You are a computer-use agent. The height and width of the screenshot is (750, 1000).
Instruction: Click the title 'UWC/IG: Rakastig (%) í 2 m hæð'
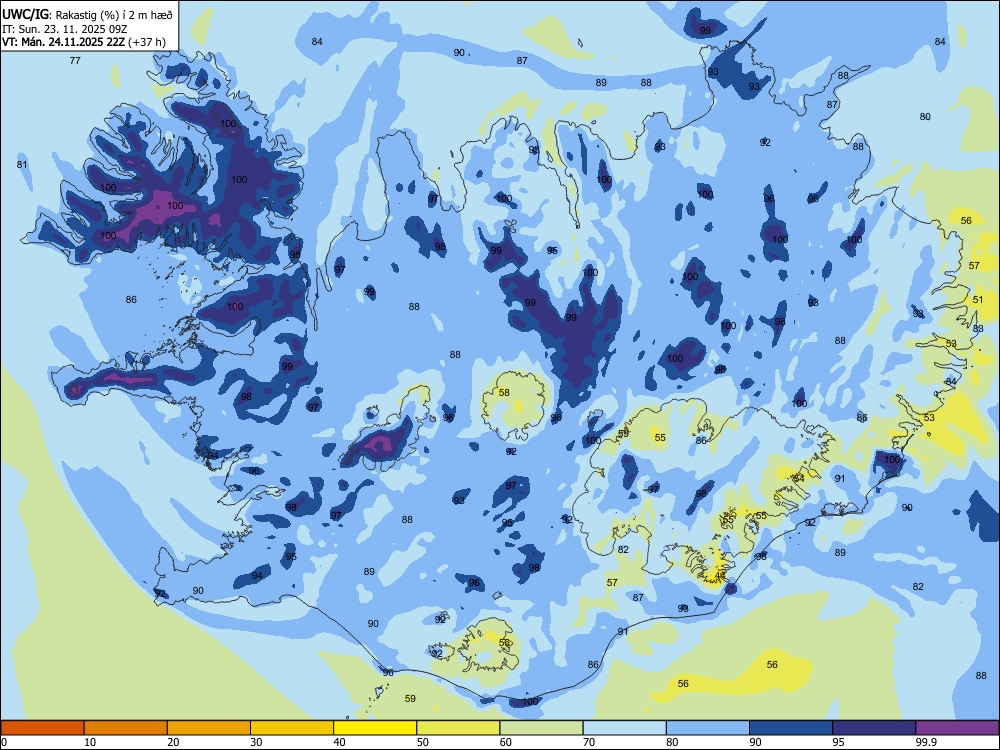(x=87, y=15)
